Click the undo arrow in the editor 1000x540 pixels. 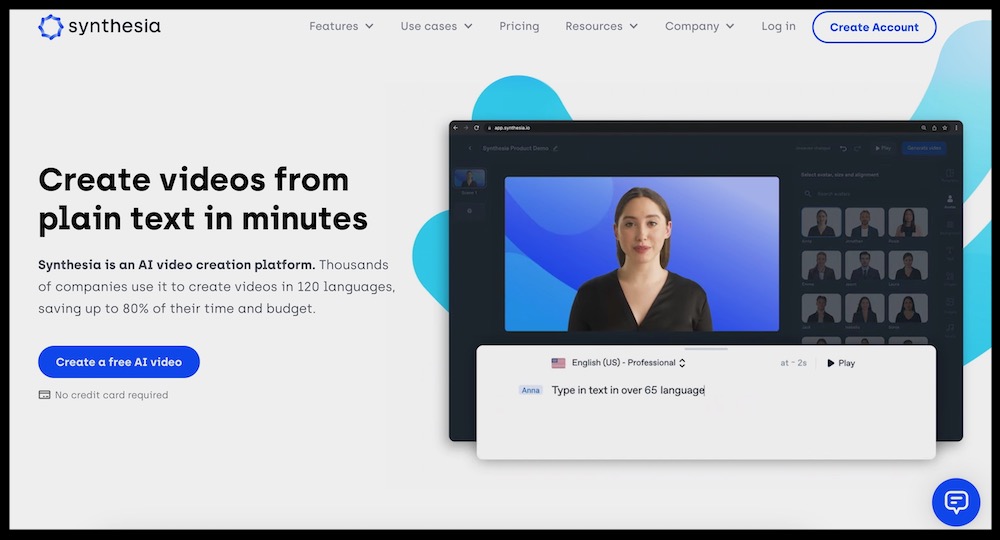tap(844, 149)
